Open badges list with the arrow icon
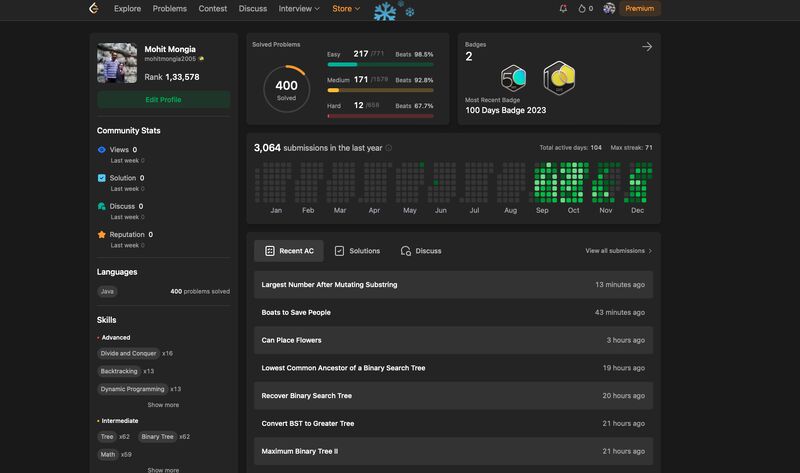Image resolution: width=800 pixels, height=473 pixels. click(x=647, y=47)
